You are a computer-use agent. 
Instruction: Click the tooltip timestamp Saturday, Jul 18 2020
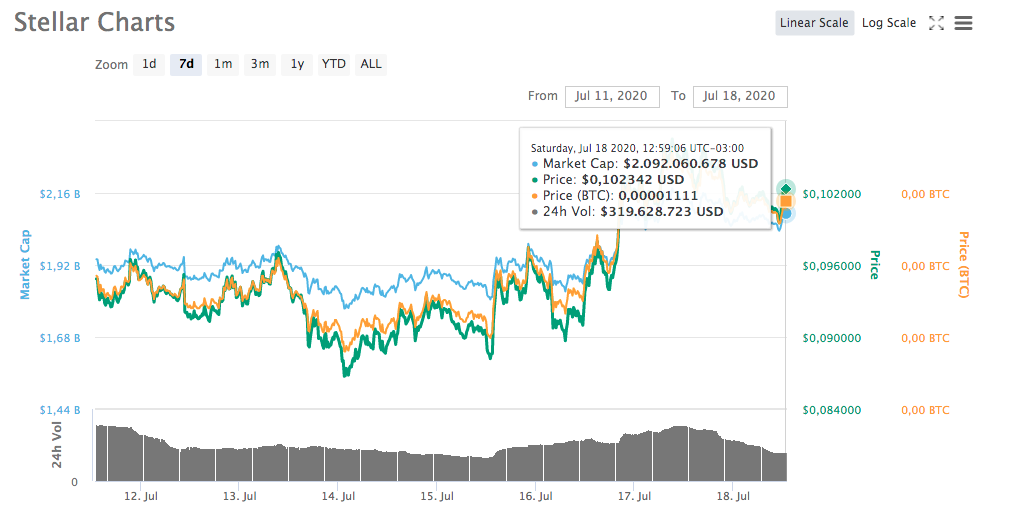coord(637,148)
